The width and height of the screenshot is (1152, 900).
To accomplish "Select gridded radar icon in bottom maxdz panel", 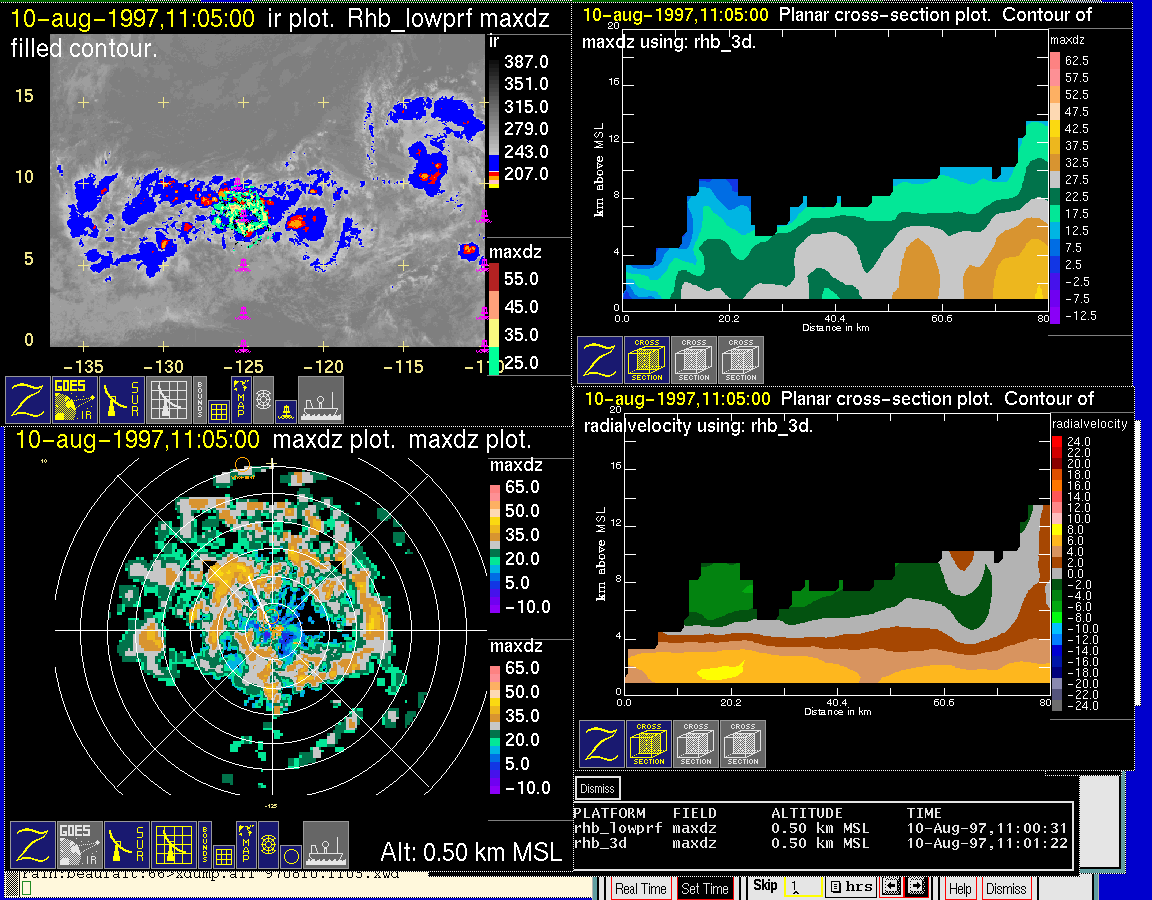I will click(x=173, y=845).
